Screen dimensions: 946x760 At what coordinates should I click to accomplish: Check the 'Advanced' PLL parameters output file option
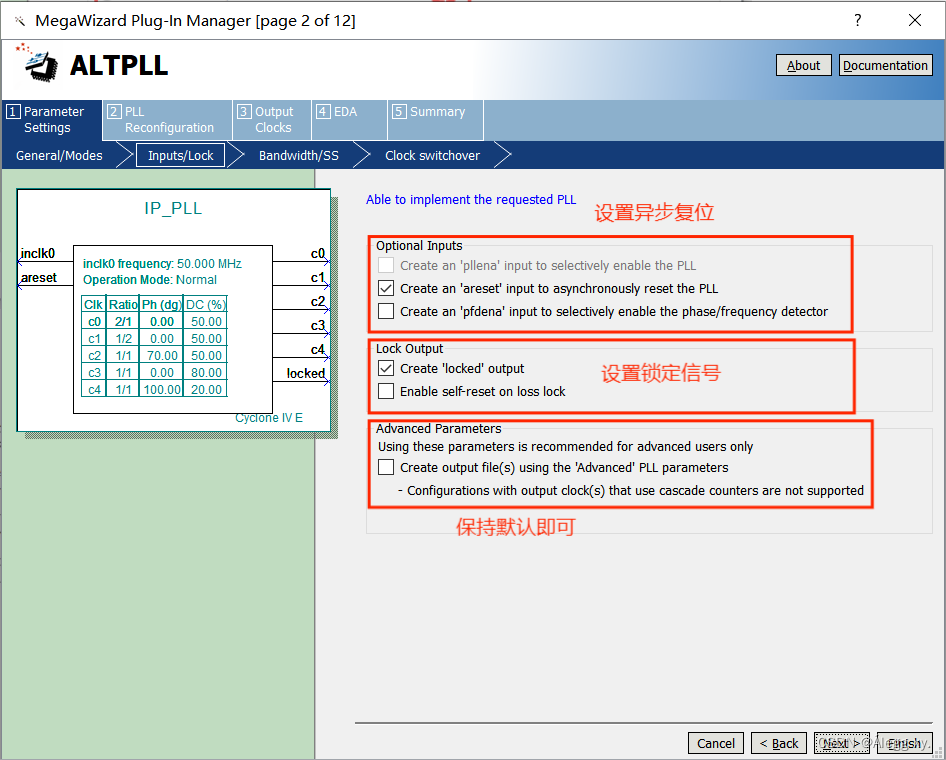(x=386, y=467)
